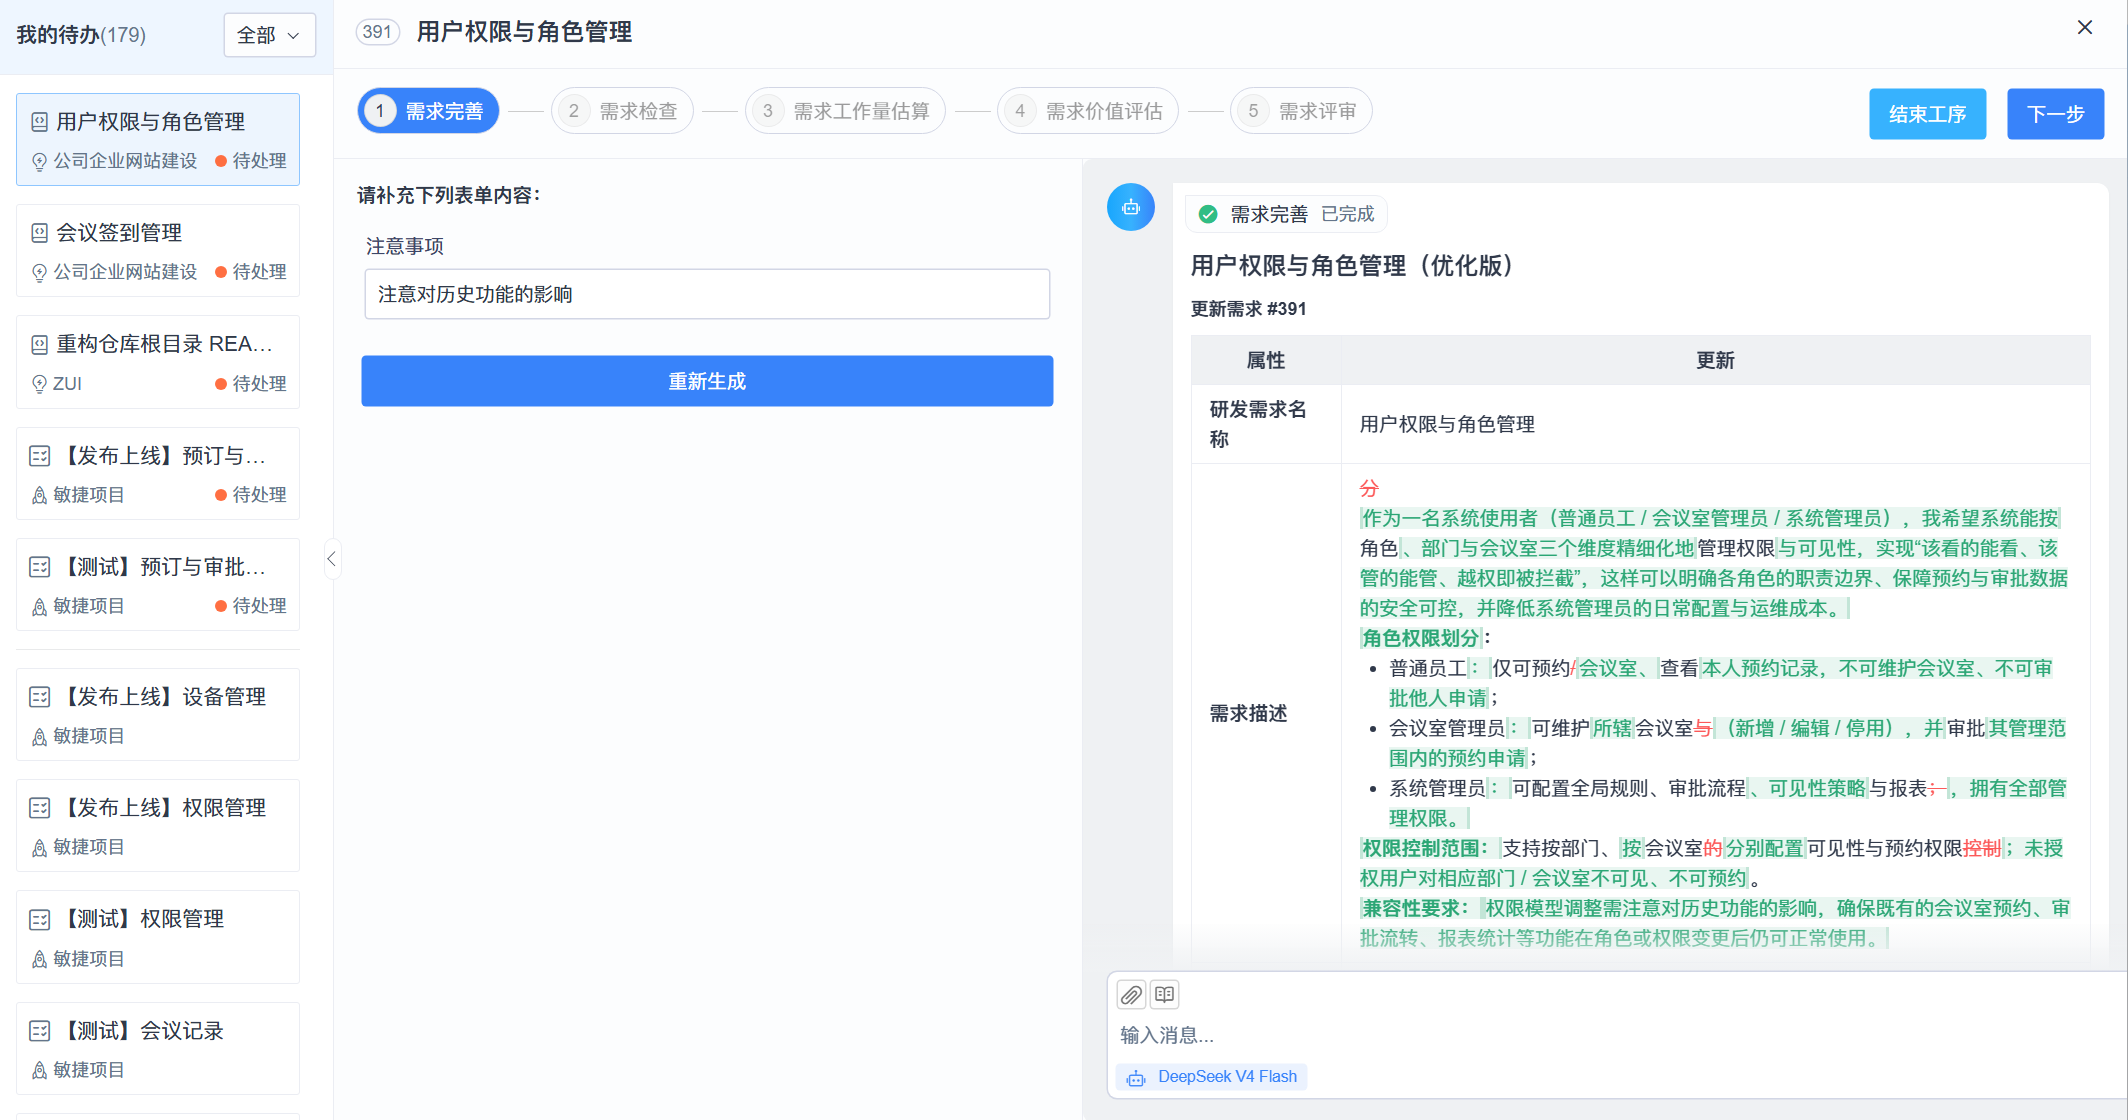Switch to step 2 需求检查
This screenshot has height=1120, width=2128.
click(x=622, y=111)
